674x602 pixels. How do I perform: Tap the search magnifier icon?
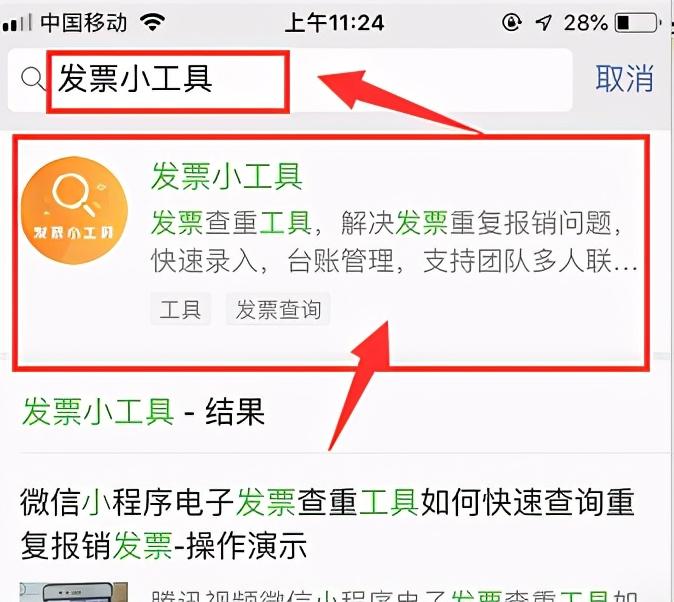33,79
